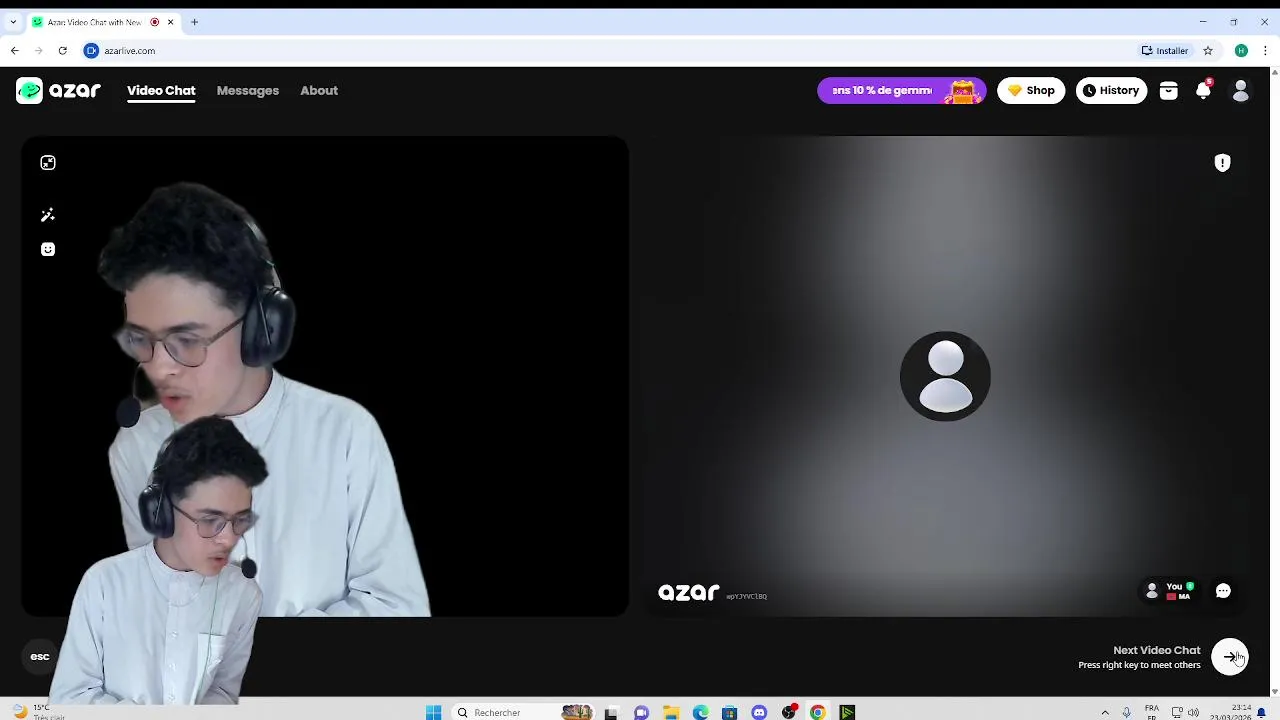Expand the tab search dropdown
Image resolution: width=1280 pixels, height=720 pixels.
point(13,22)
